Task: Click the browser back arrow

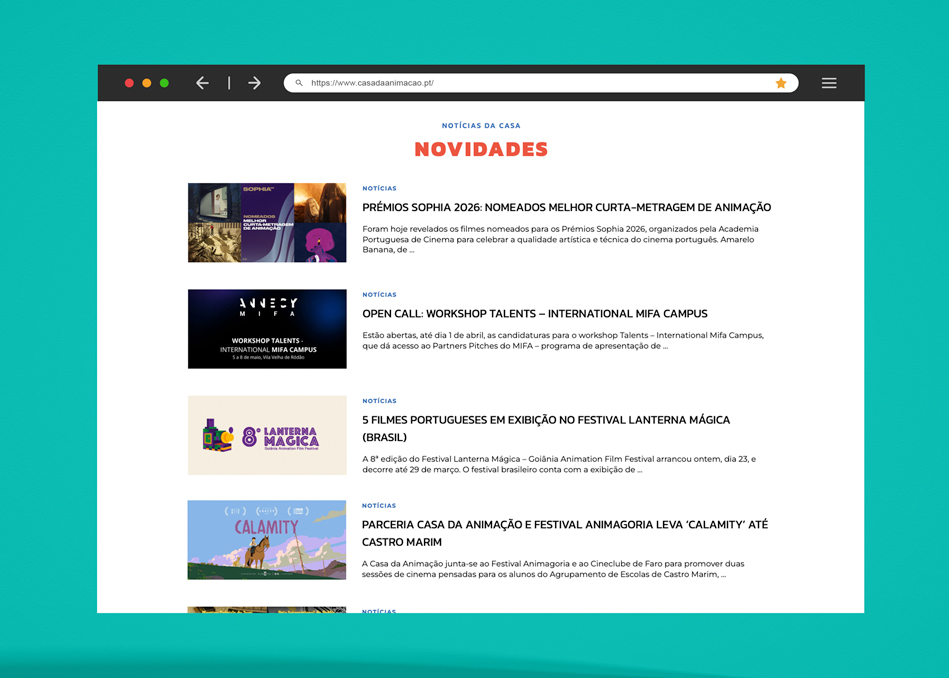Action: (x=202, y=83)
